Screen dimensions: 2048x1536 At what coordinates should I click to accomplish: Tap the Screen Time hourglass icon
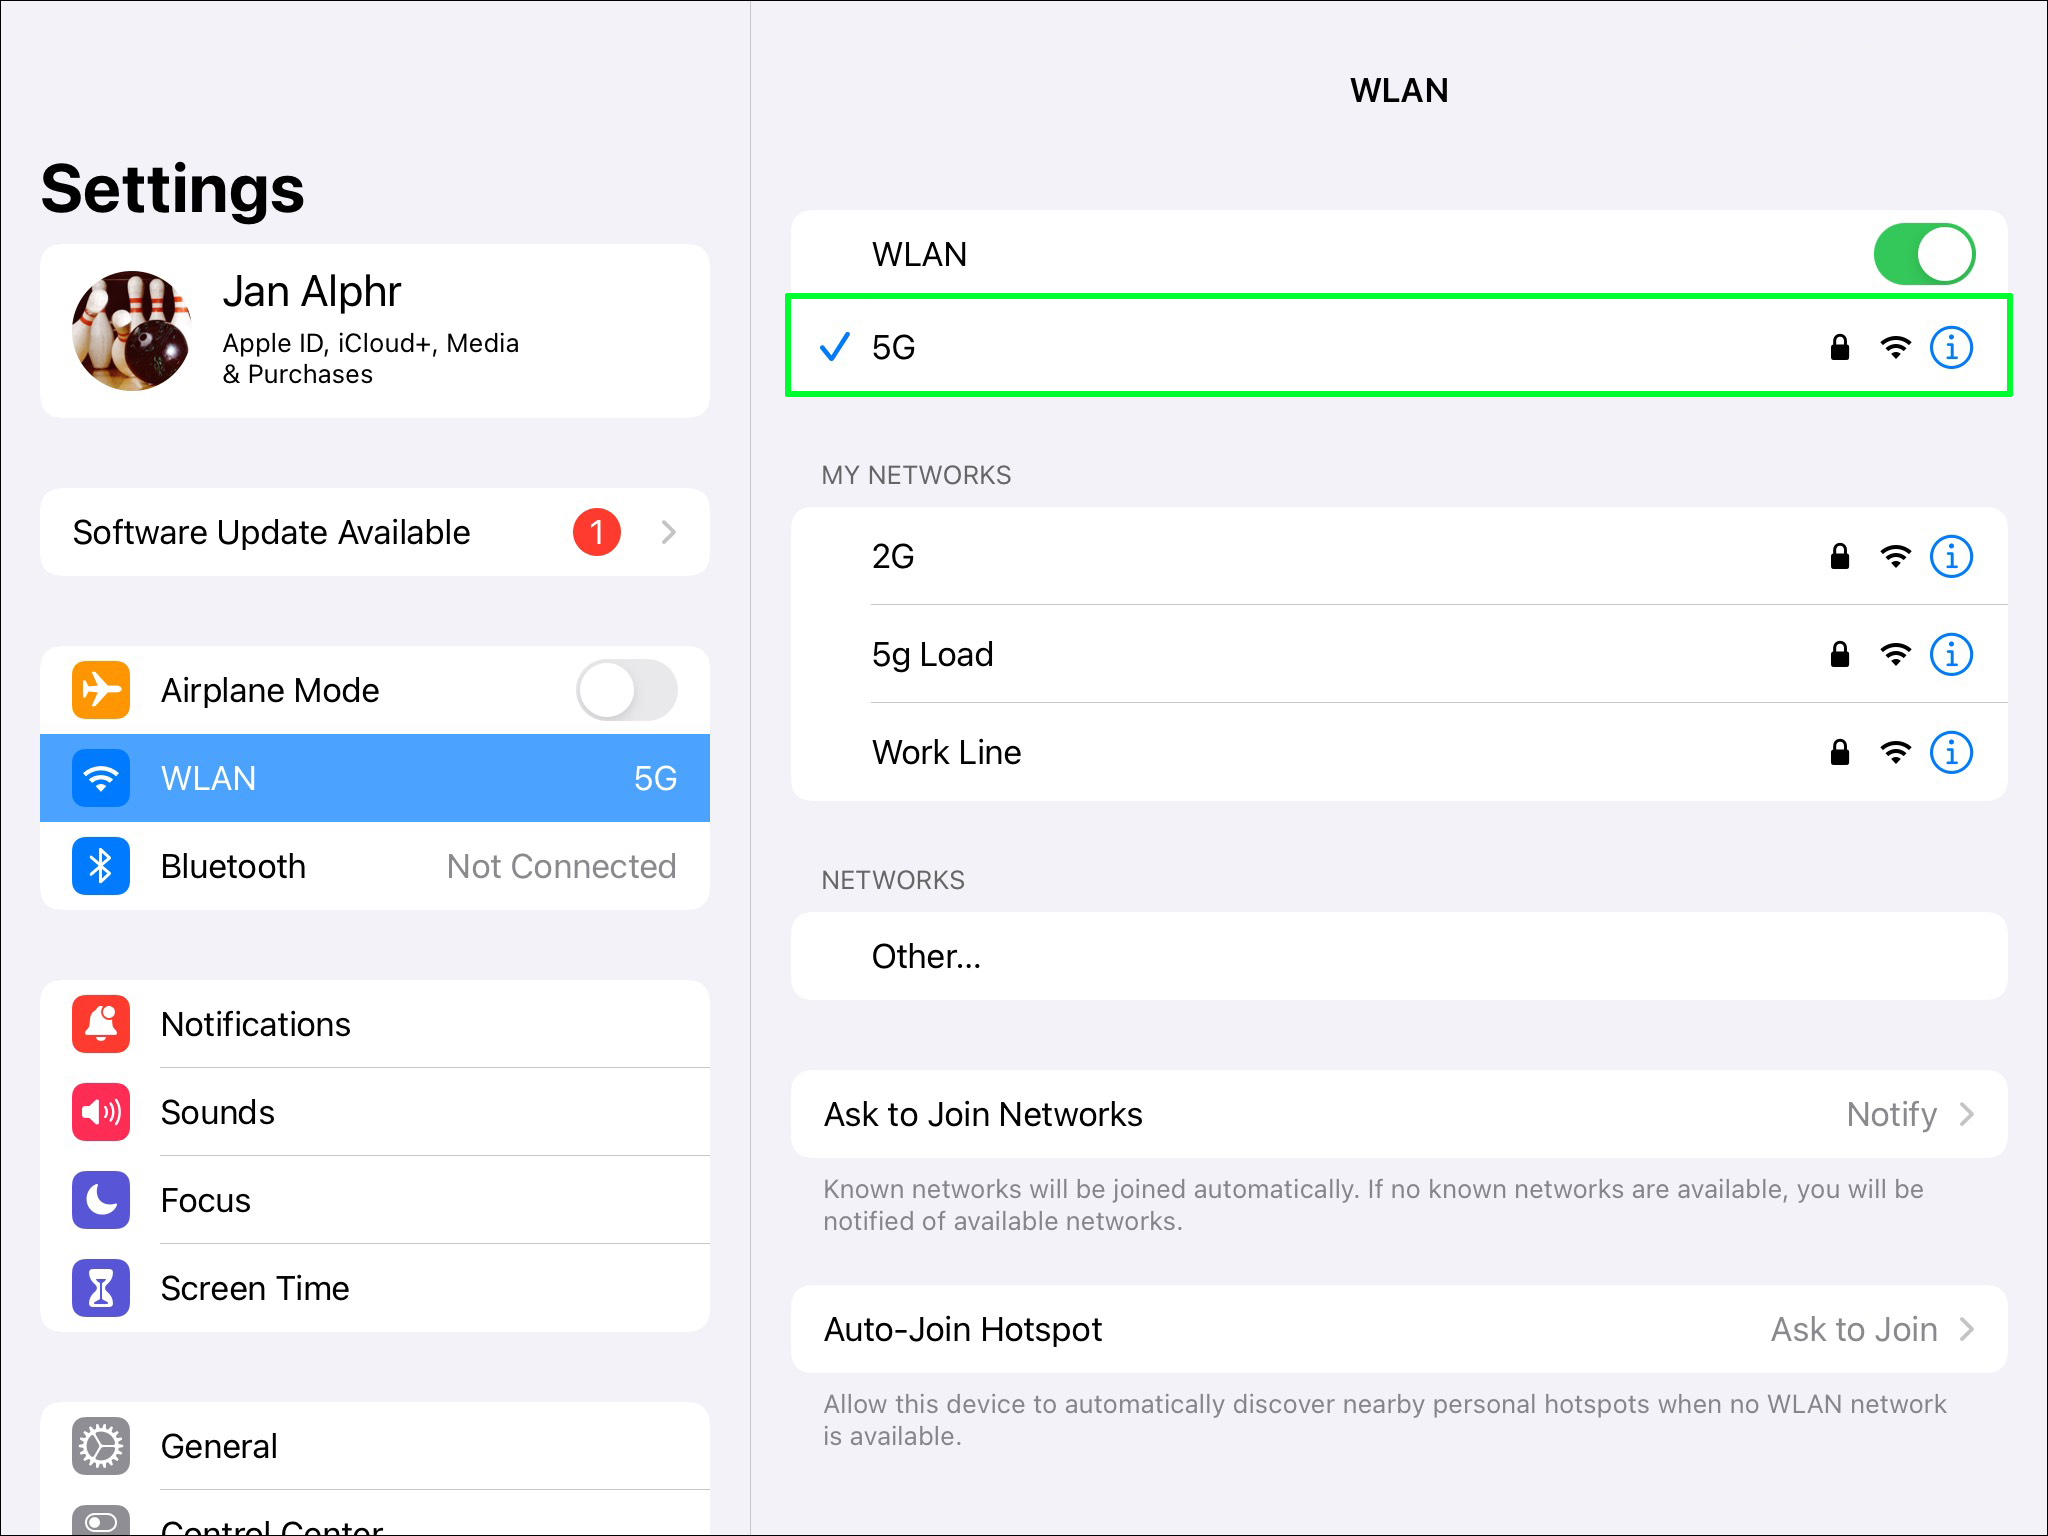pyautogui.click(x=101, y=1288)
